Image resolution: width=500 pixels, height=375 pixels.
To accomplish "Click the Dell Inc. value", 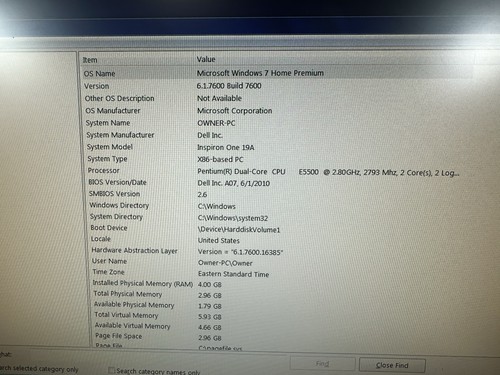I will point(210,135).
